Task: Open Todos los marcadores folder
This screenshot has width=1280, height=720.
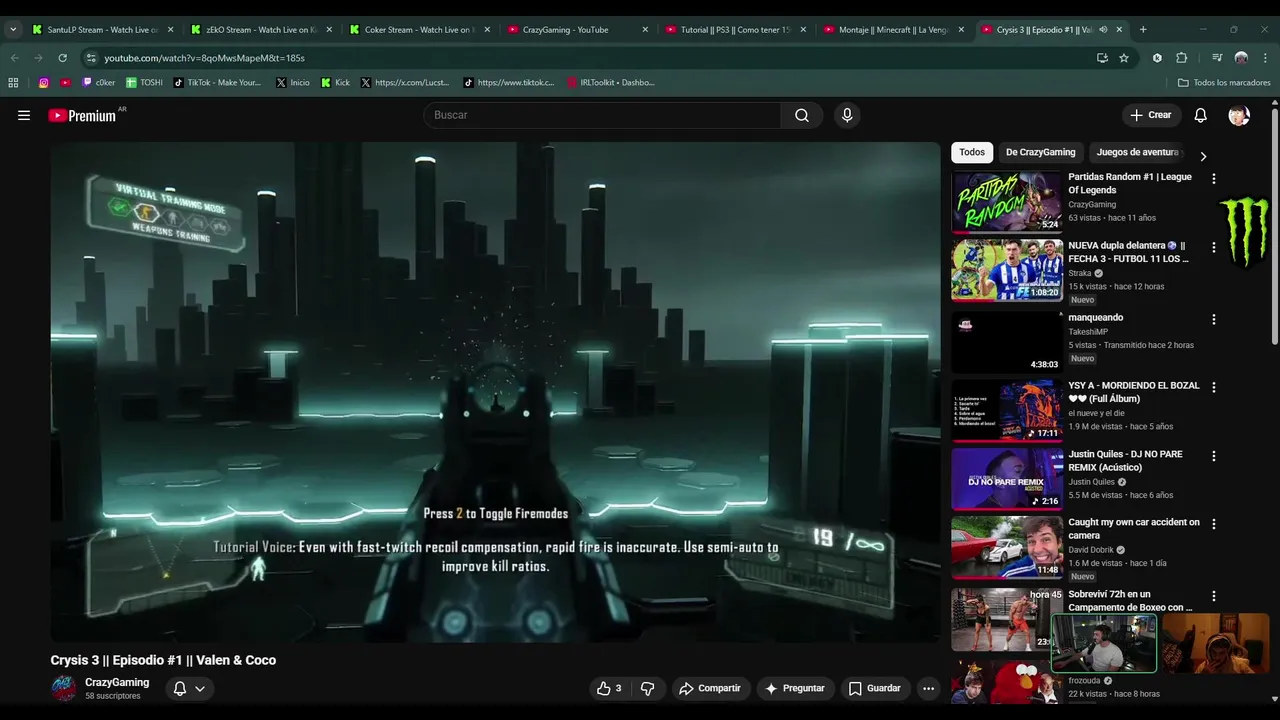Action: pyautogui.click(x=1225, y=83)
